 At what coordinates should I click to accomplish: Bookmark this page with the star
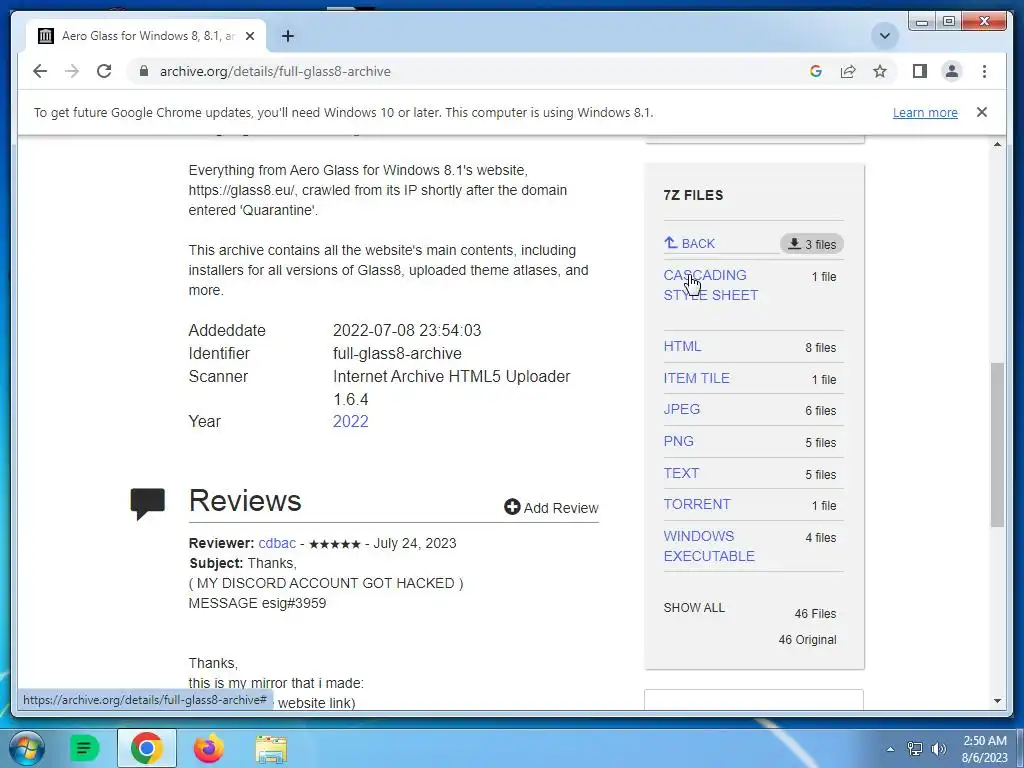[880, 71]
